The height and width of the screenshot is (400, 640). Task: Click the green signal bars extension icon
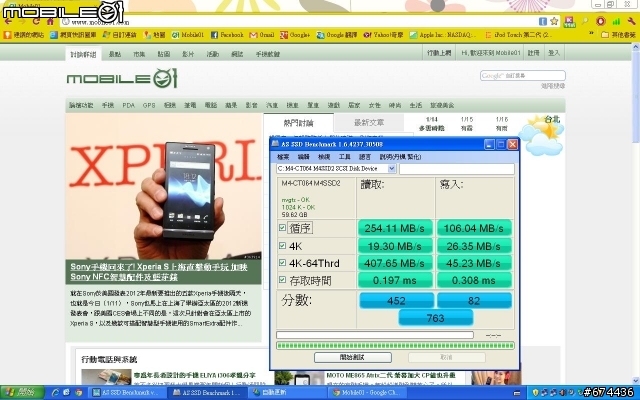(616, 21)
